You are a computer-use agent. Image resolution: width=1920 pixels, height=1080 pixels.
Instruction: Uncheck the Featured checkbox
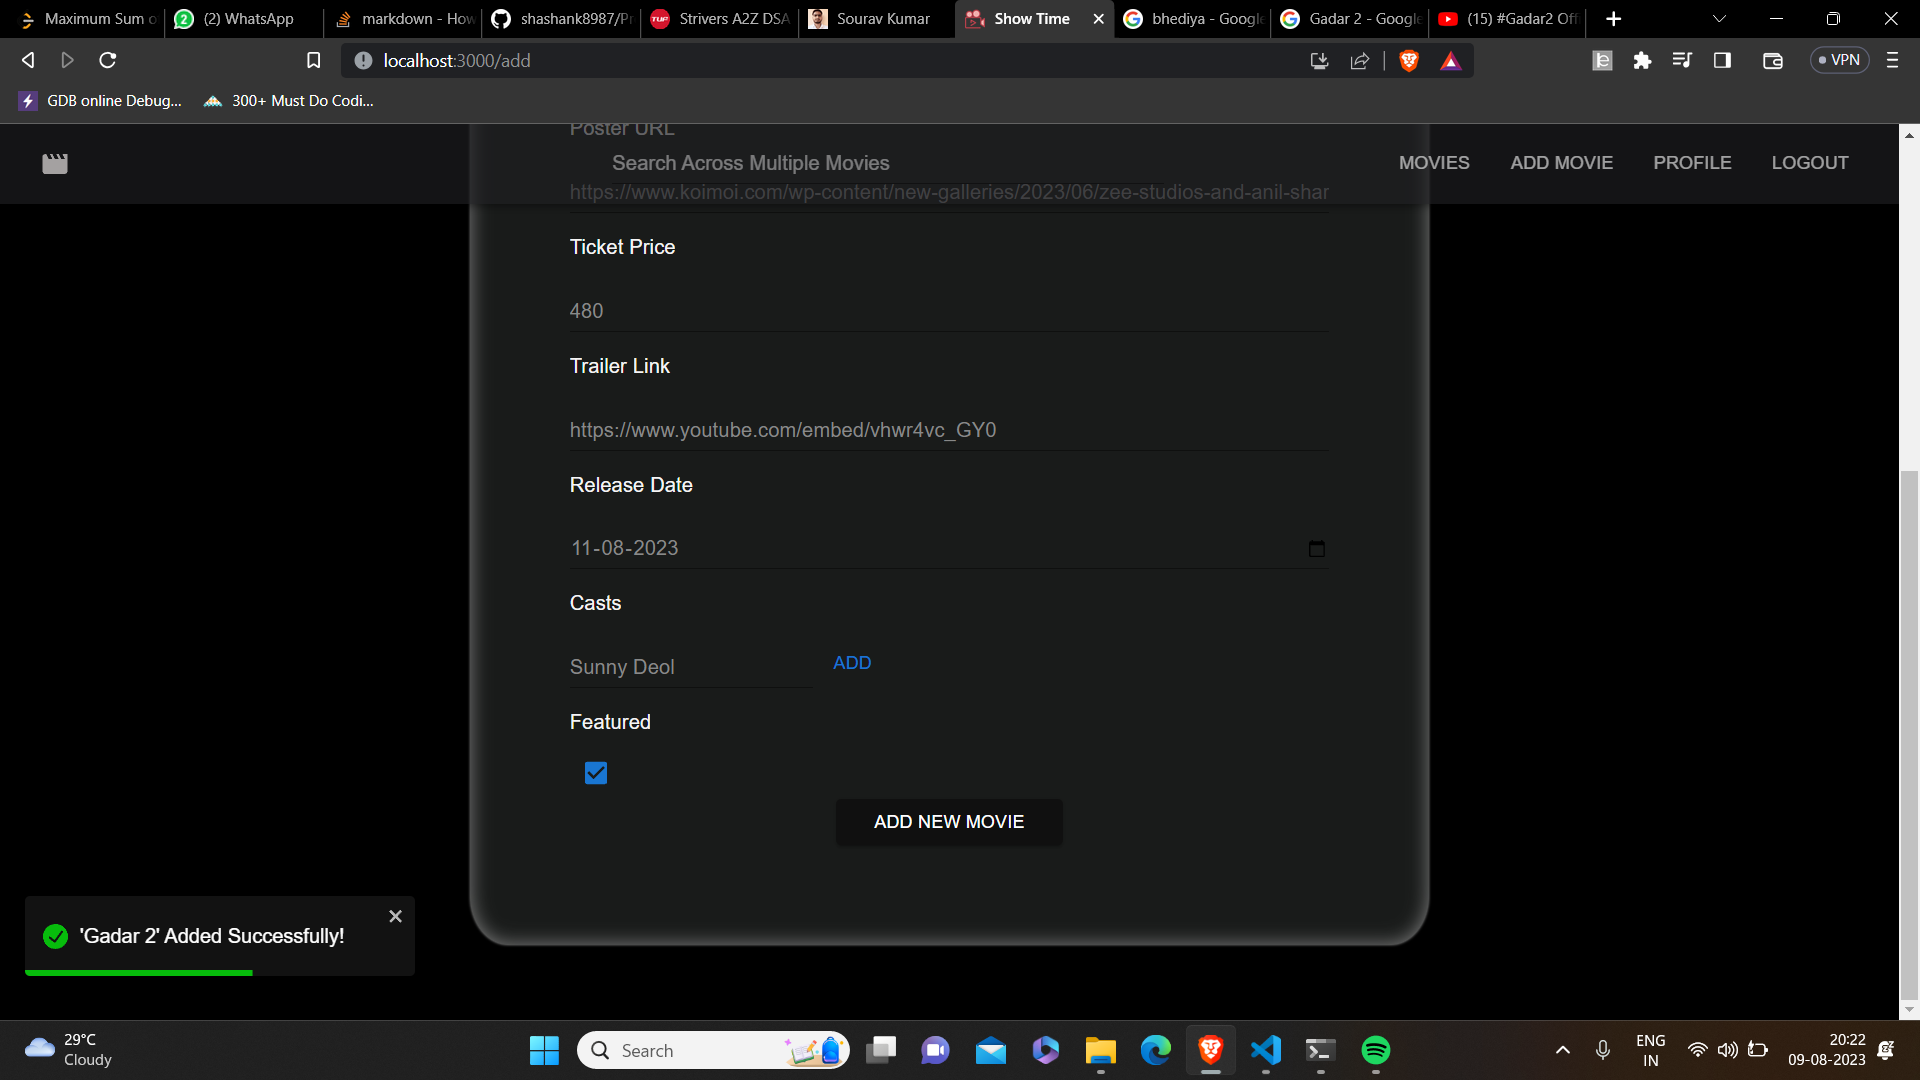point(596,773)
